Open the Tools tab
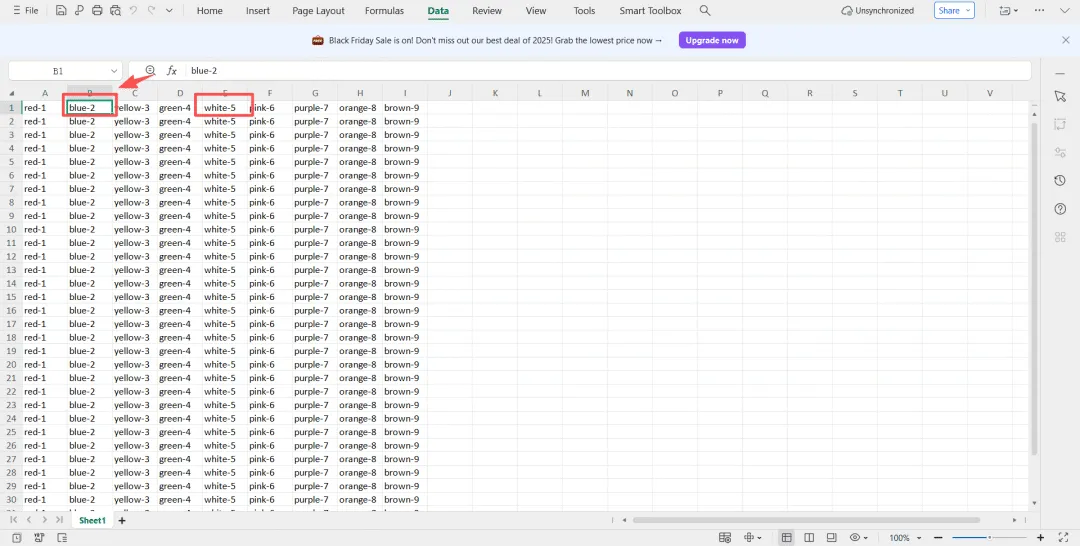This screenshot has width=1080, height=546. [584, 11]
